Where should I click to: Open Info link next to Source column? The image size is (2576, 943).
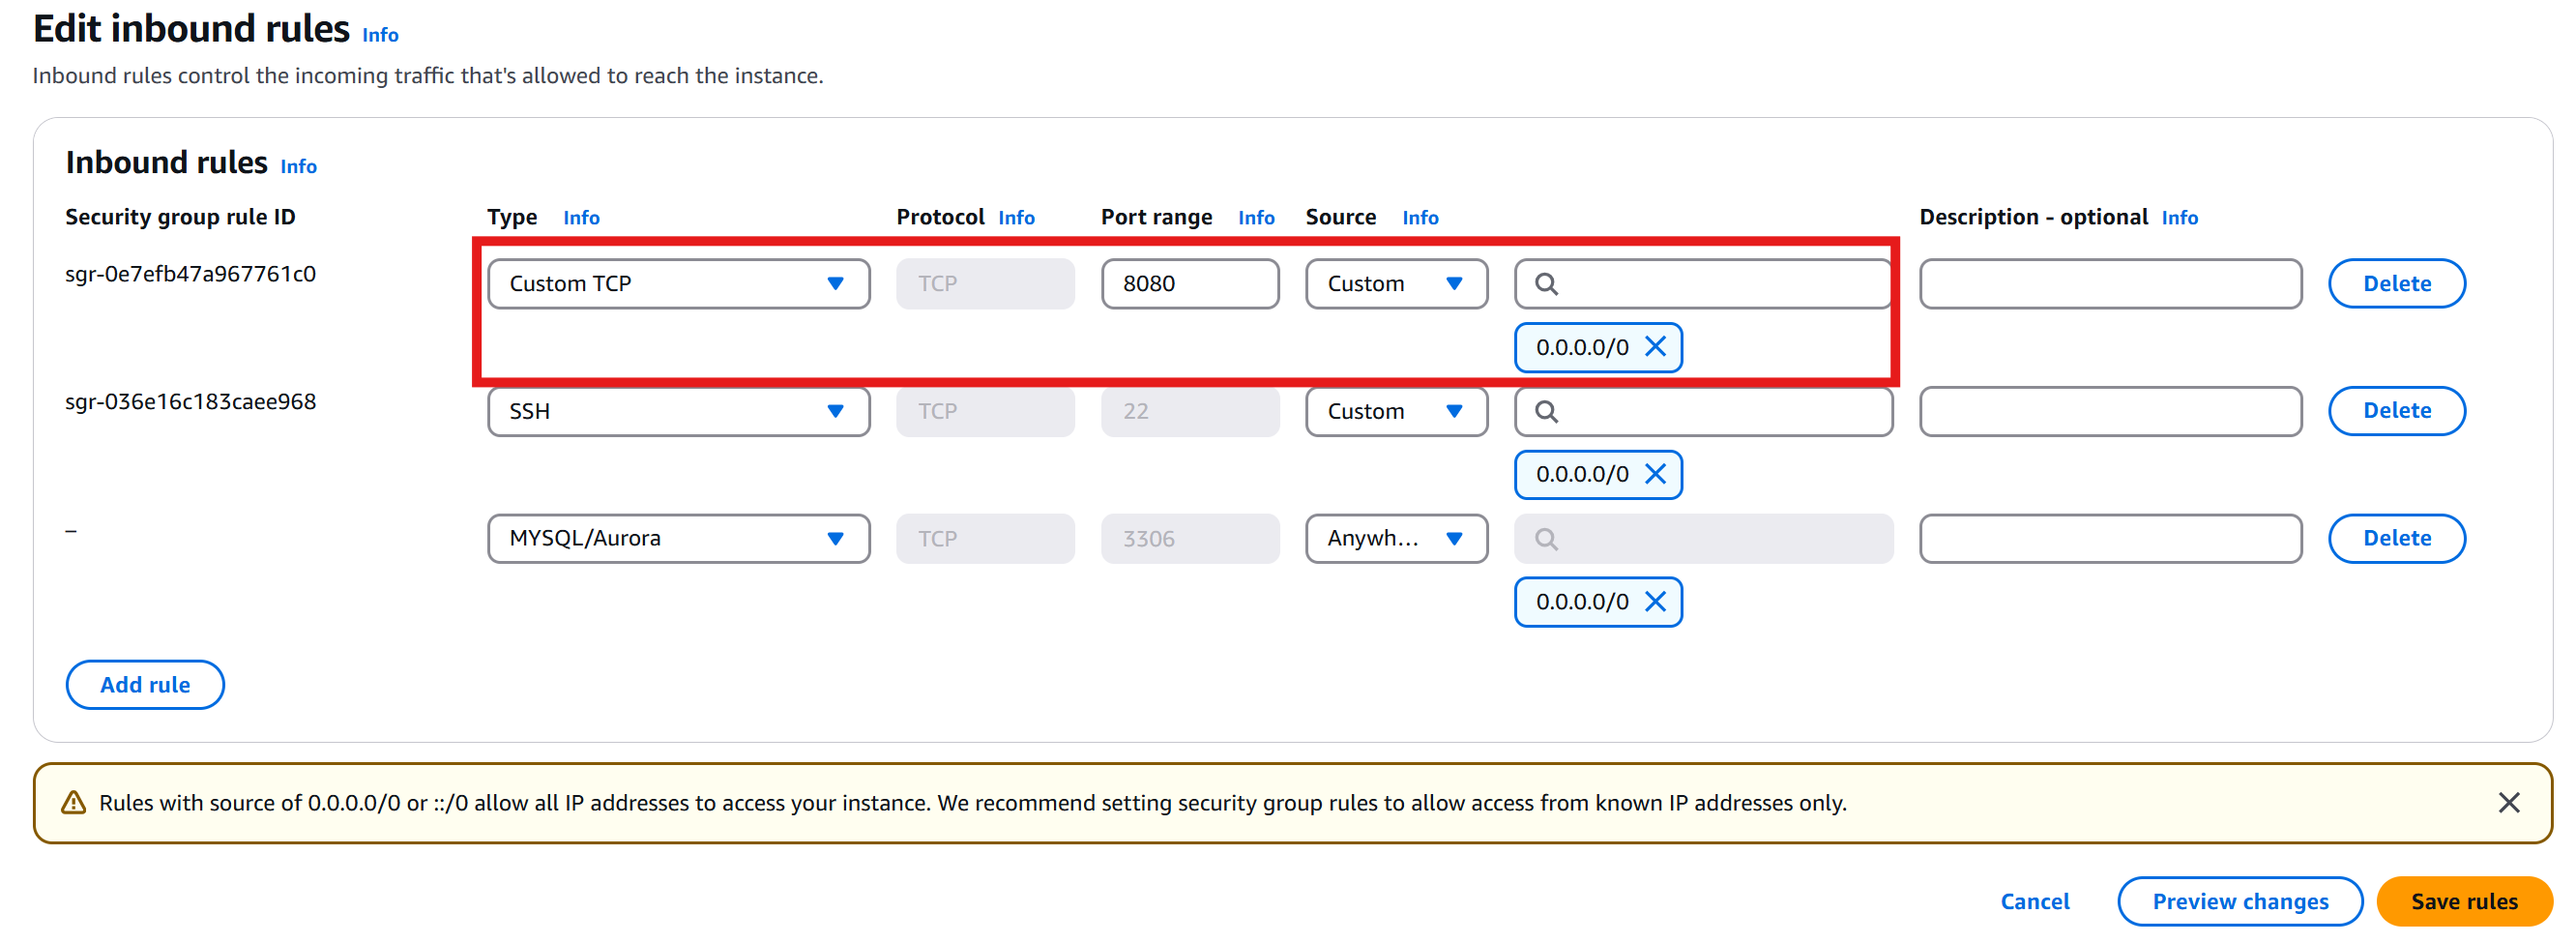pos(1420,218)
